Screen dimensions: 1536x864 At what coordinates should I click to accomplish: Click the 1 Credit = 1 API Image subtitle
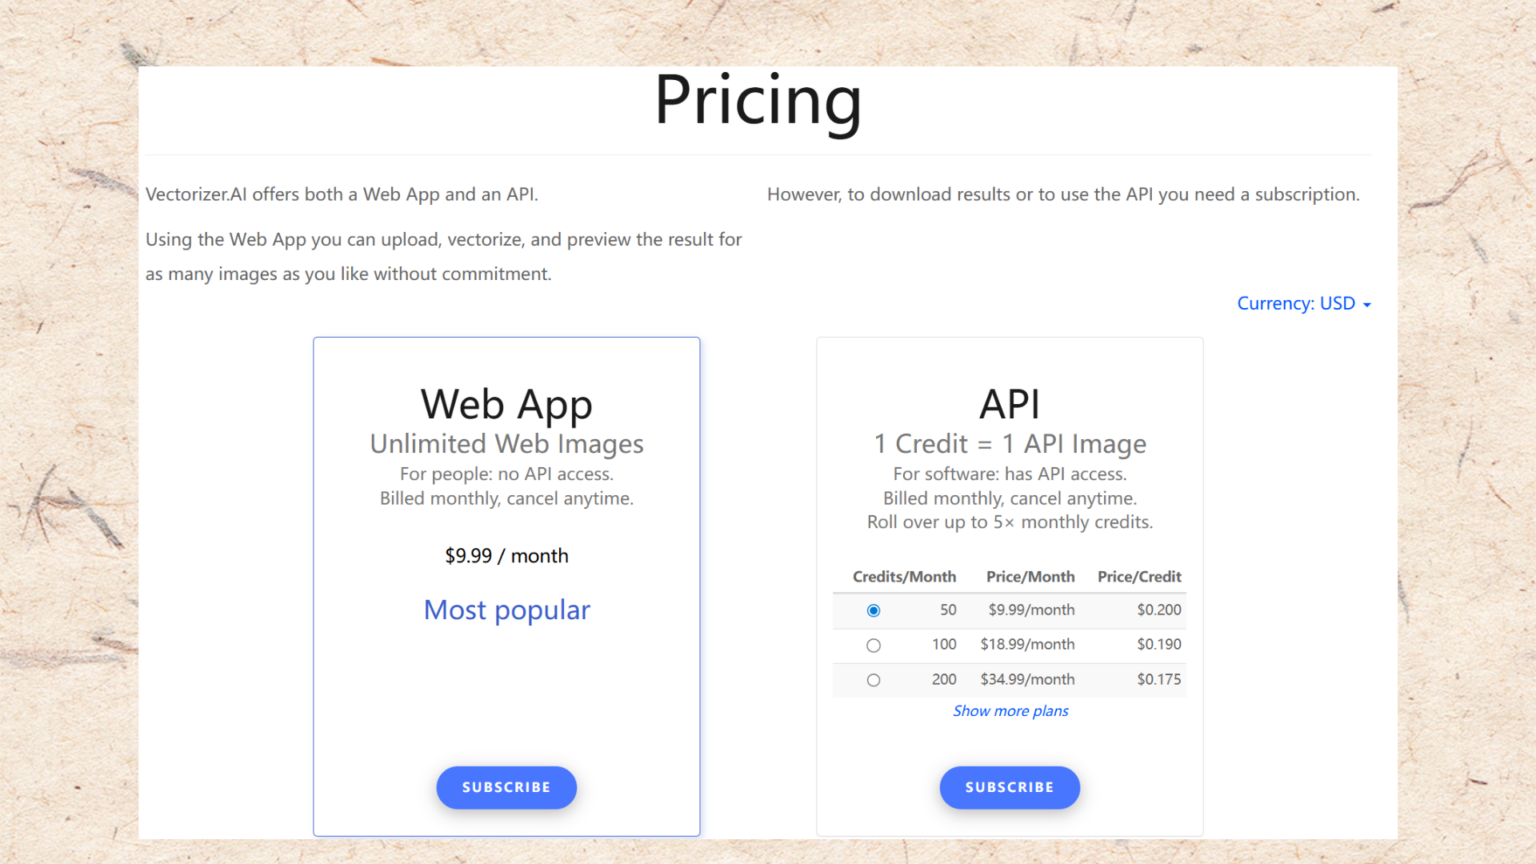(1010, 444)
